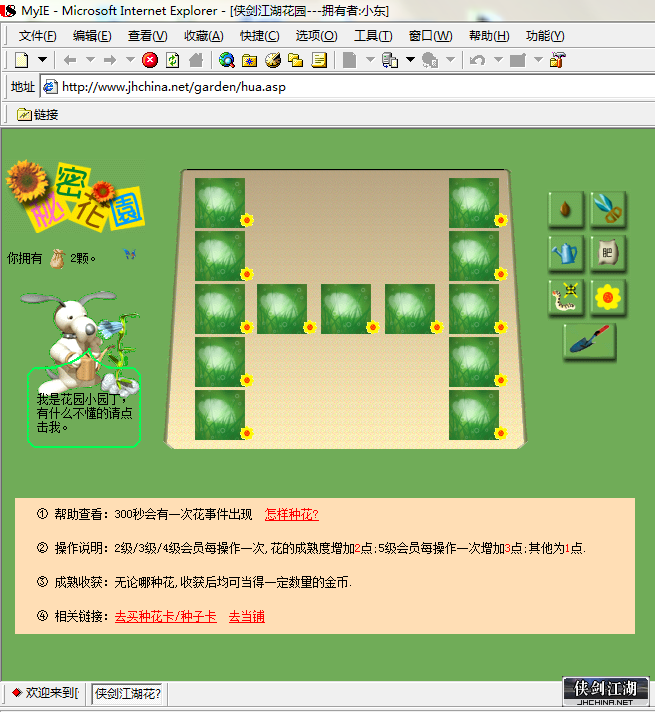Open the 选项(O) menu
This screenshot has width=655, height=712.
click(x=317, y=35)
